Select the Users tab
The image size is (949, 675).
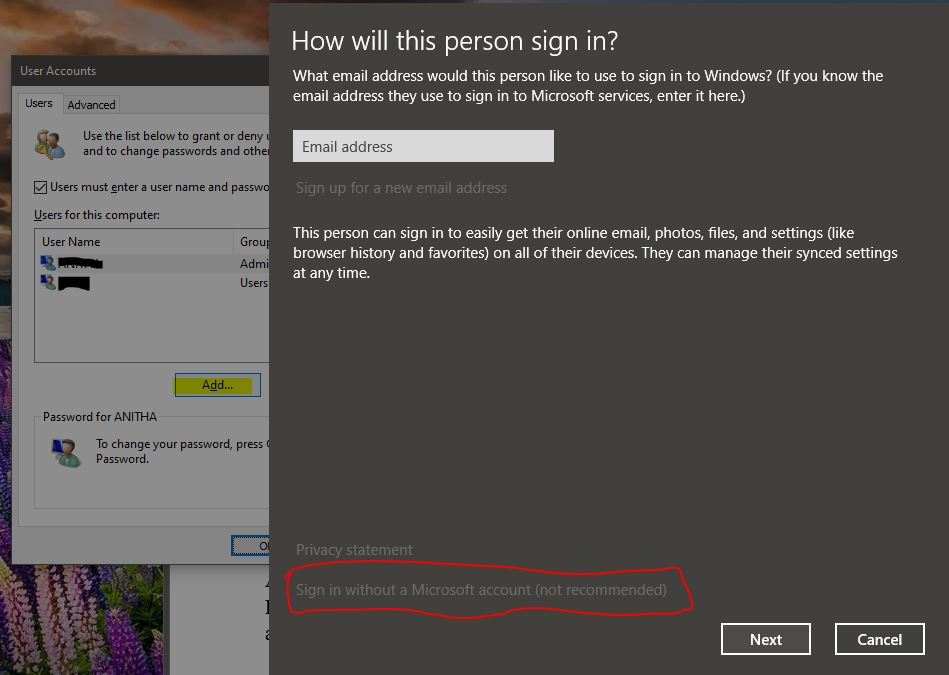click(39, 102)
